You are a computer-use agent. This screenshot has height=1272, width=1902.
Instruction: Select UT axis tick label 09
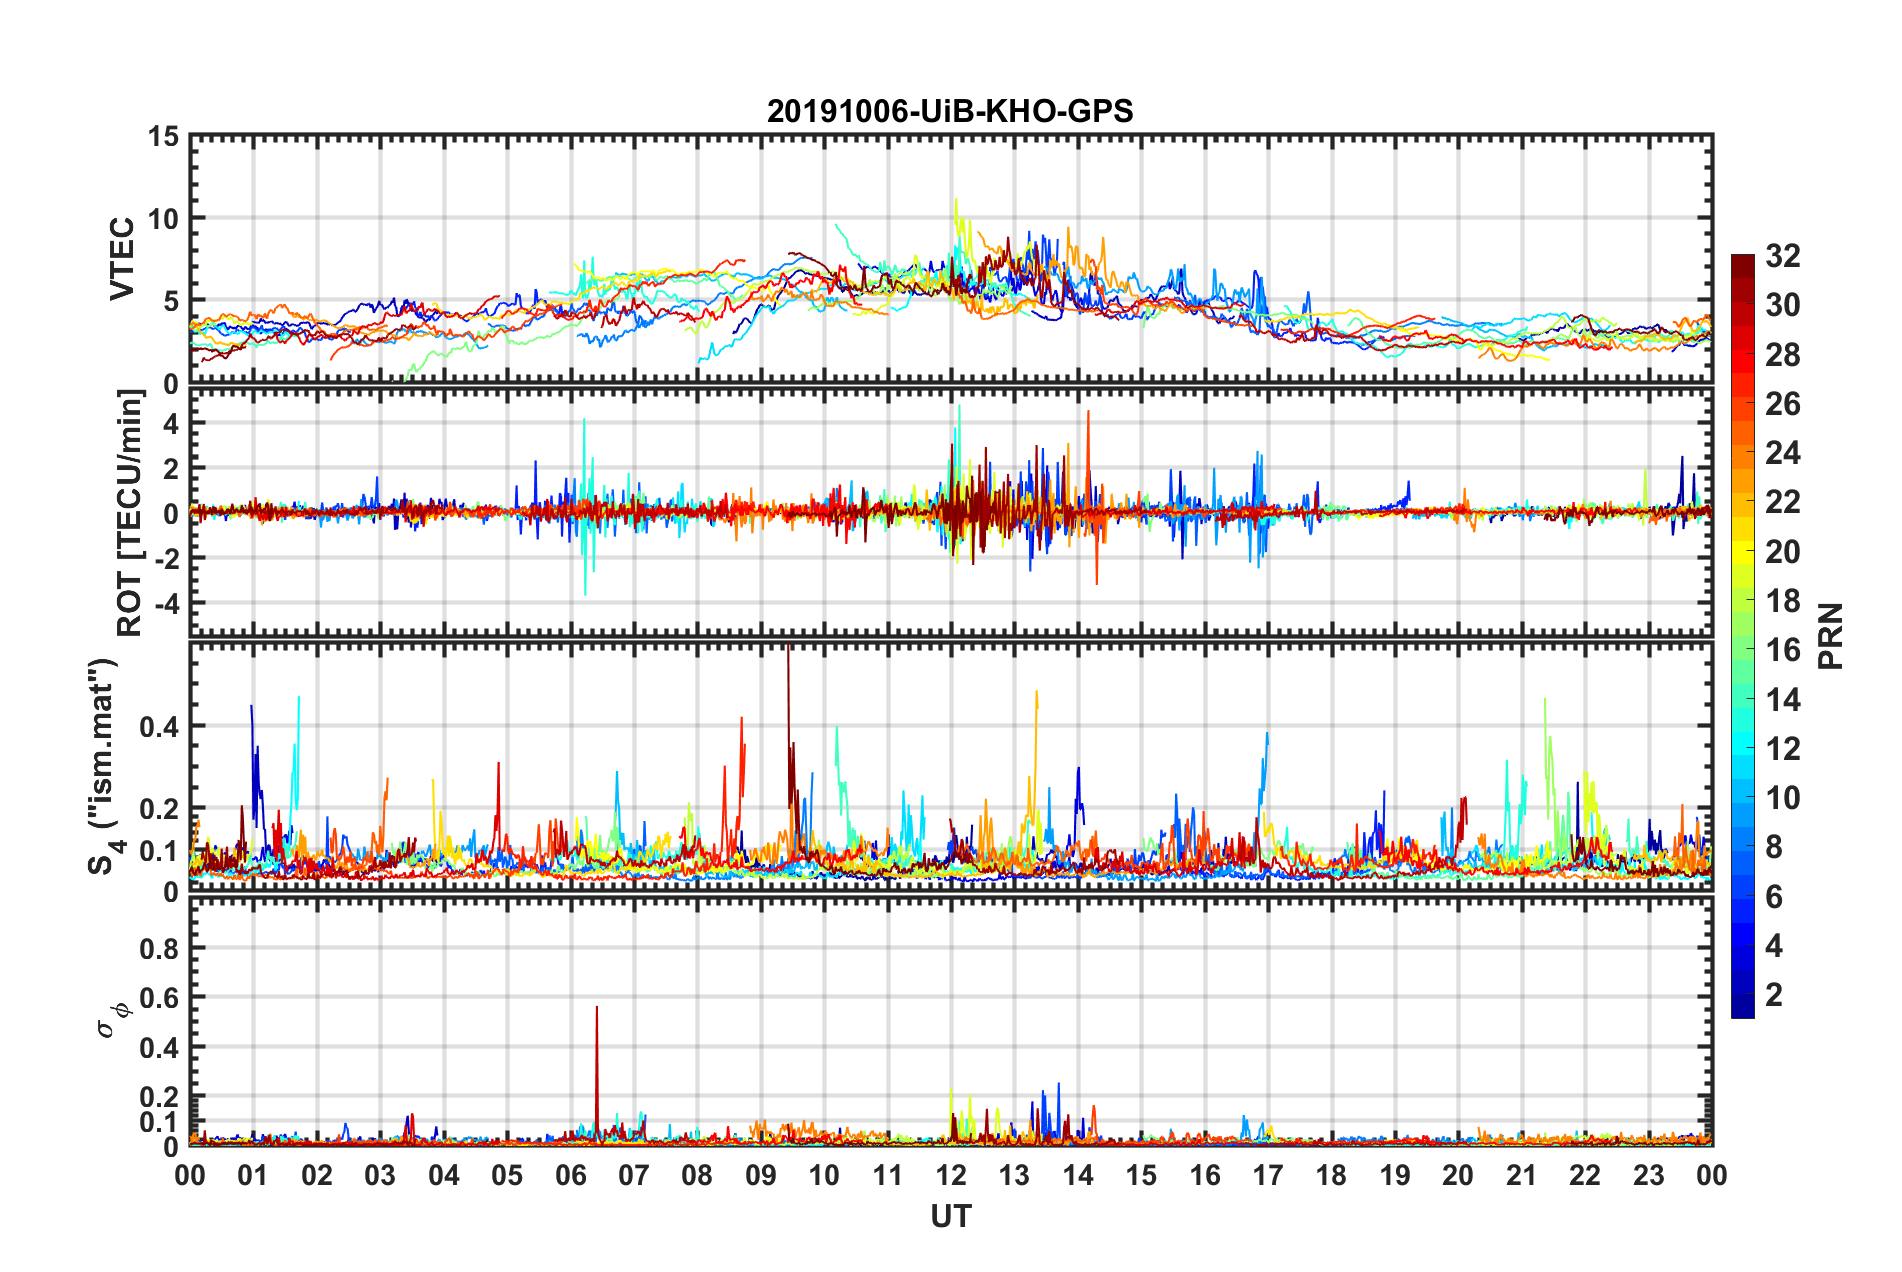pyautogui.click(x=760, y=1175)
